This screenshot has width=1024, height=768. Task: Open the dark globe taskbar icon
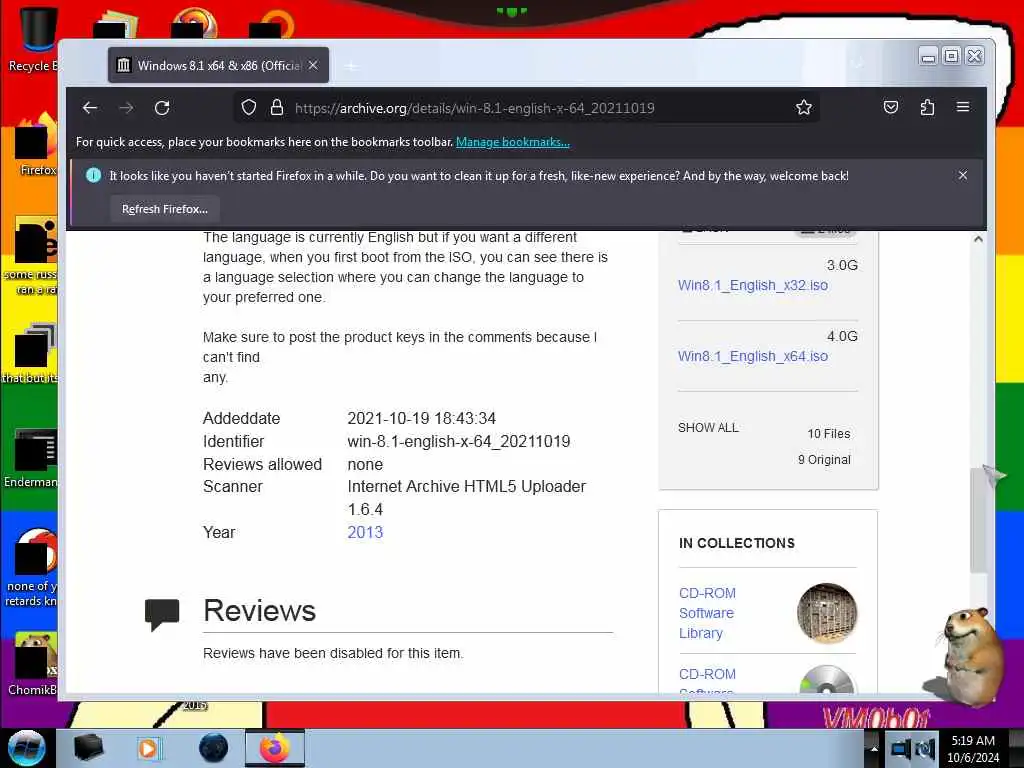click(x=214, y=748)
